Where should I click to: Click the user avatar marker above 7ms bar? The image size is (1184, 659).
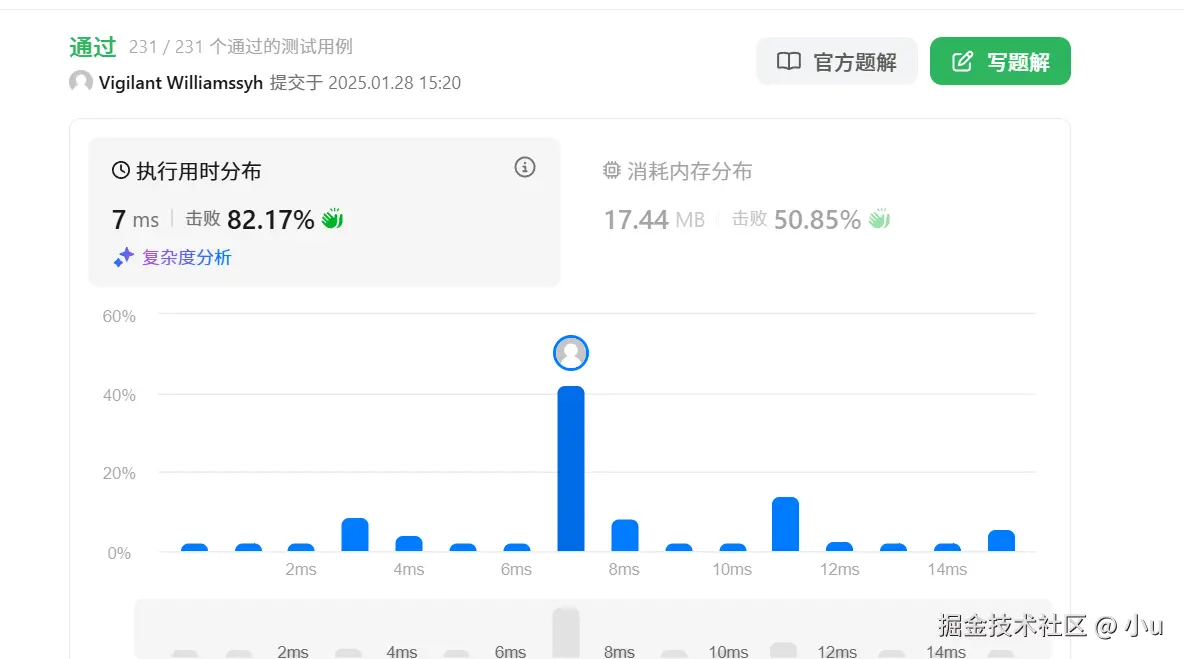pyautogui.click(x=571, y=353)
